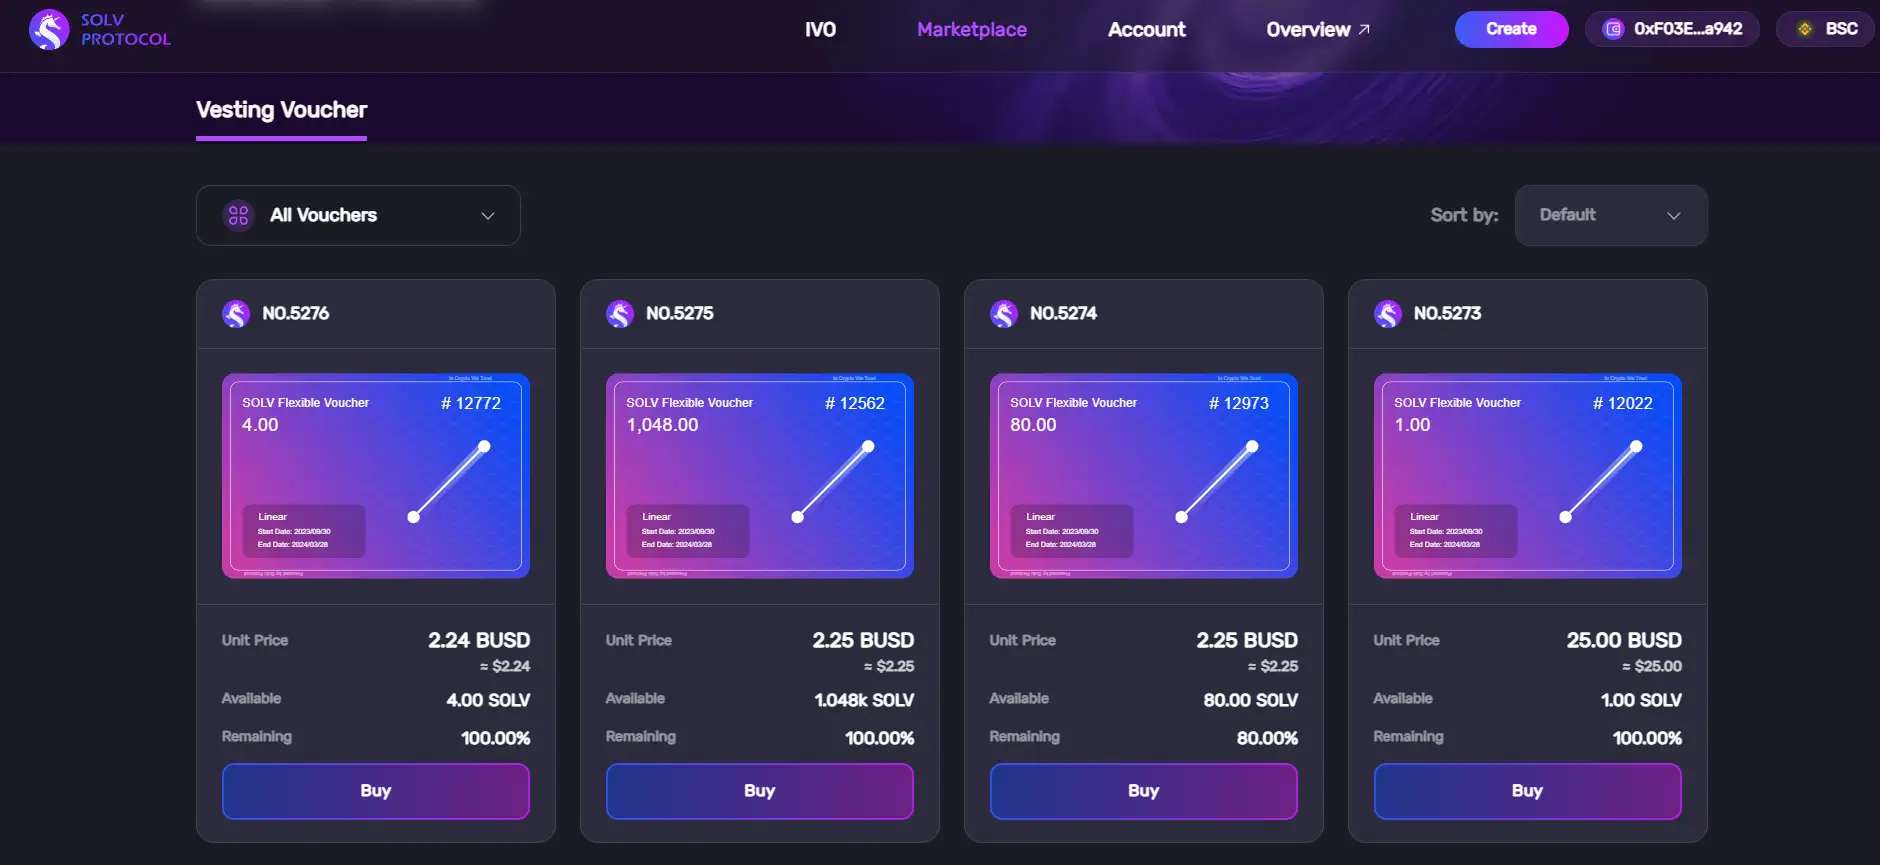
Task: Click the BSC network chain icon
Action: [1804, 29]
